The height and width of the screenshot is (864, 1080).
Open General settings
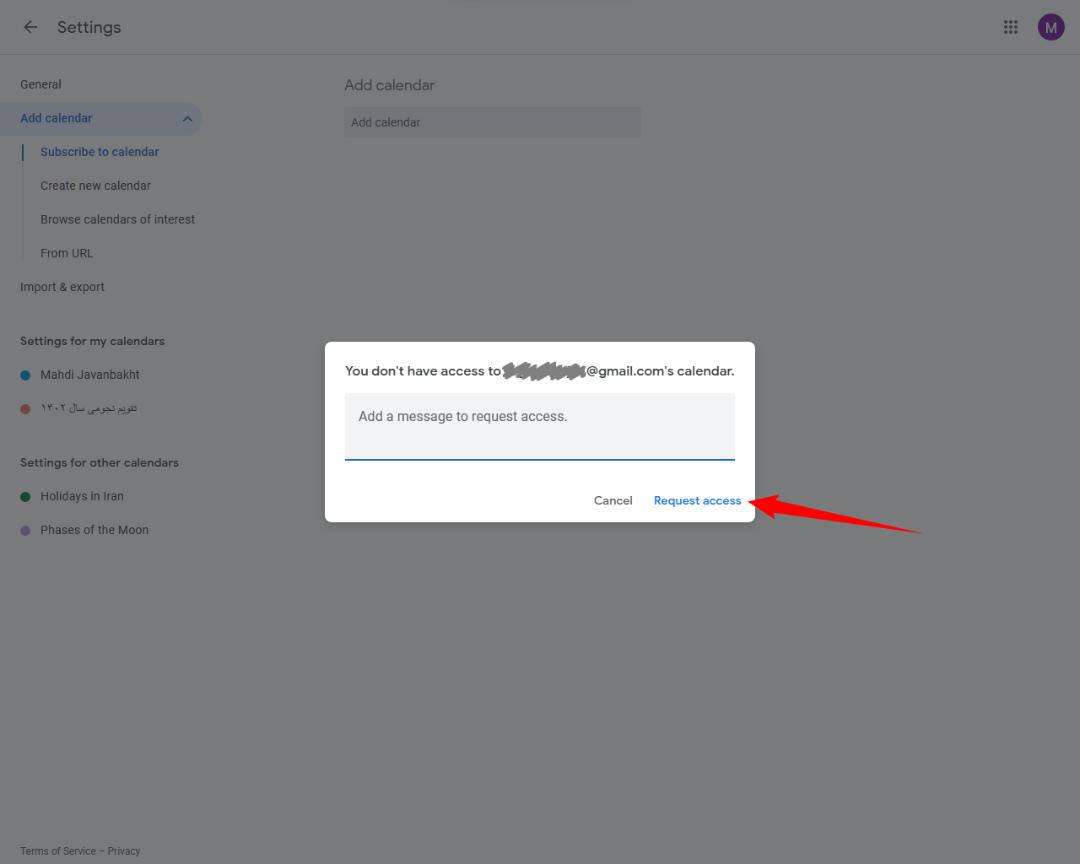[41, 85]
